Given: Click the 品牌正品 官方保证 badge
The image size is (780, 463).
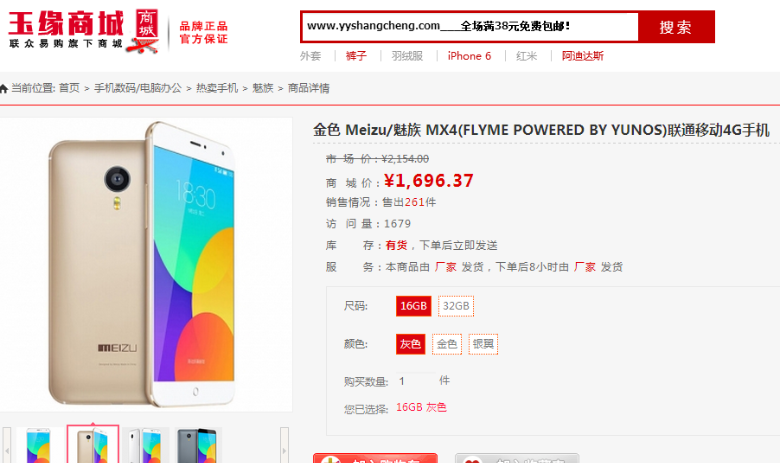Looking at the screenshot, I should [203, 32].
